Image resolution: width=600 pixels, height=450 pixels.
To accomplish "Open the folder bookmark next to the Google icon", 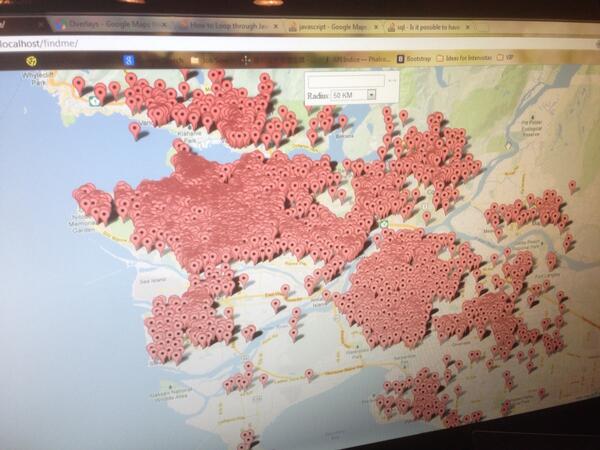I will pos(195,60).
